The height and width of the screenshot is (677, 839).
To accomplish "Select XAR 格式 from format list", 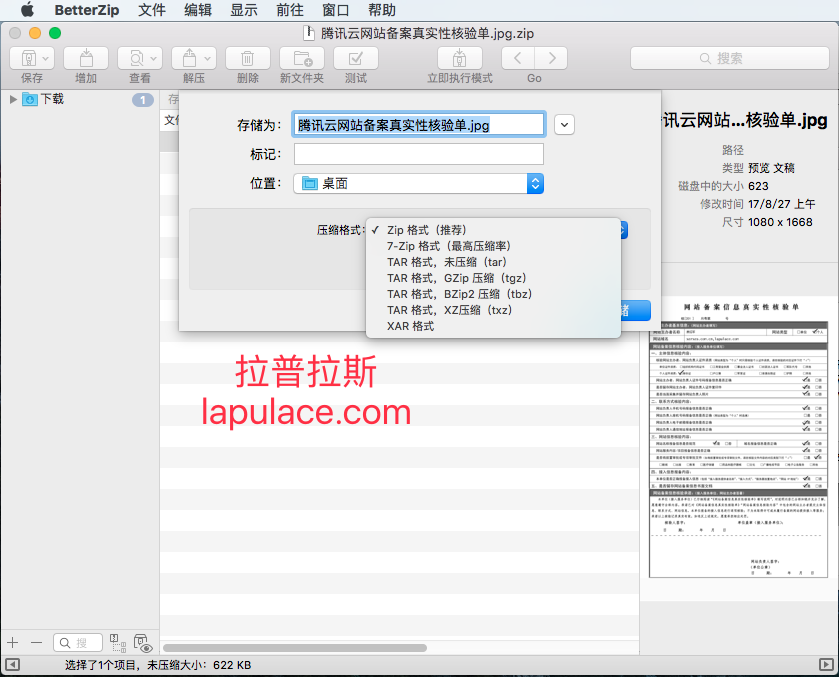I will pyautogui.click(x=410, y=326).
